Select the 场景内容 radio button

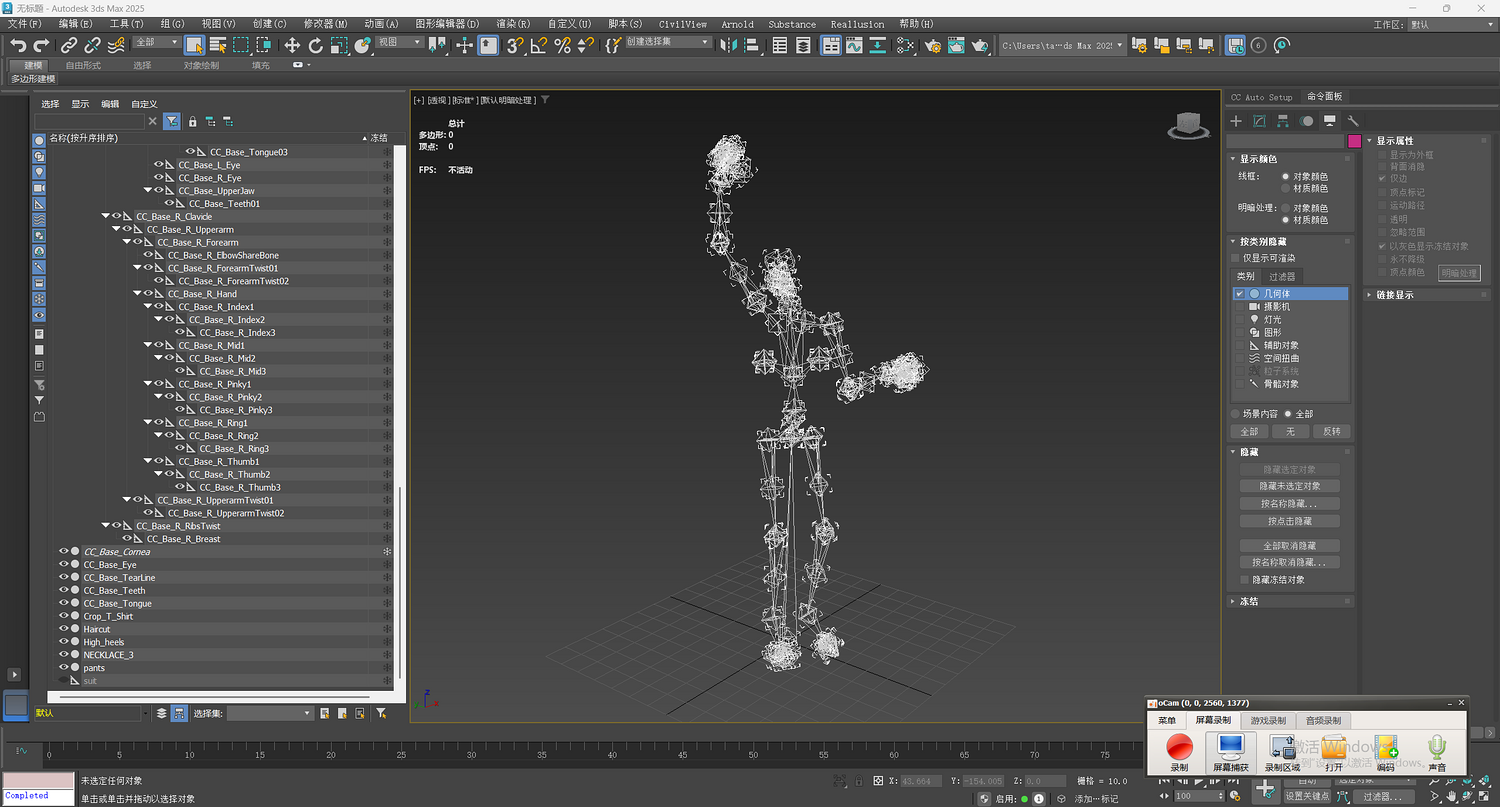click(1235, 414)
